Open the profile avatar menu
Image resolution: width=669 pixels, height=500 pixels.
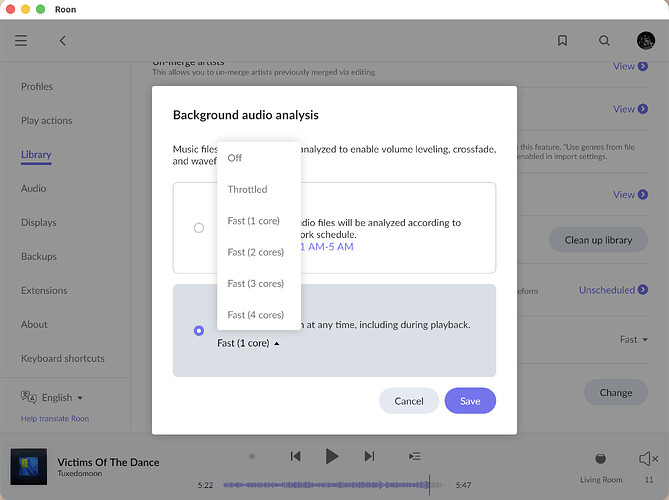[x=646, y=41]
